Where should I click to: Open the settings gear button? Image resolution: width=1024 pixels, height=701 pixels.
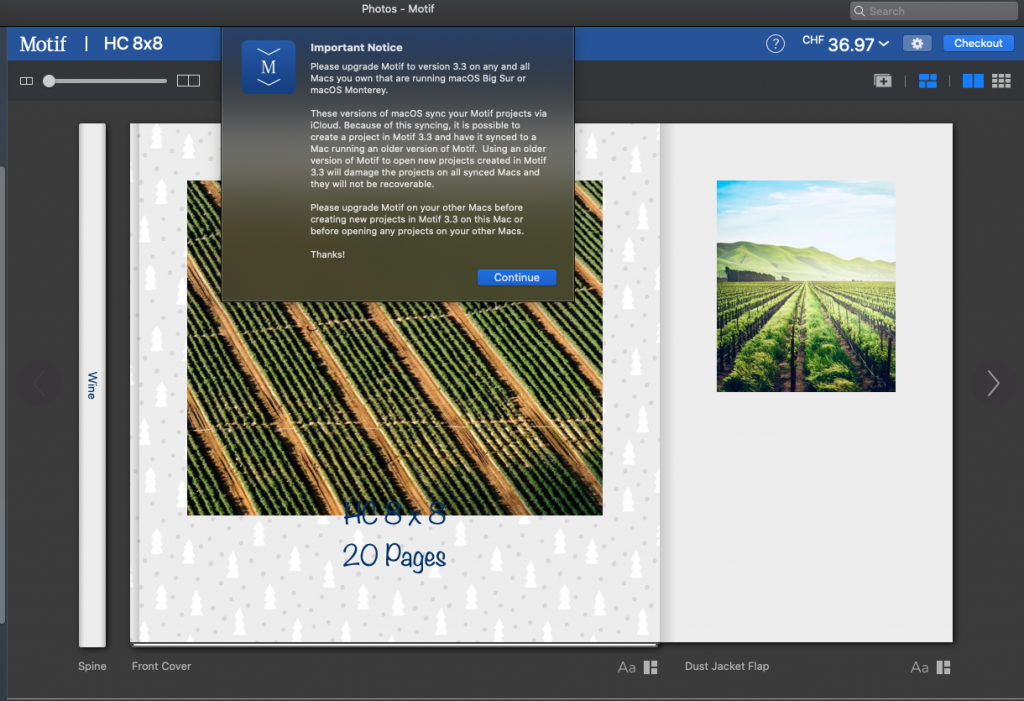(917, 43)
